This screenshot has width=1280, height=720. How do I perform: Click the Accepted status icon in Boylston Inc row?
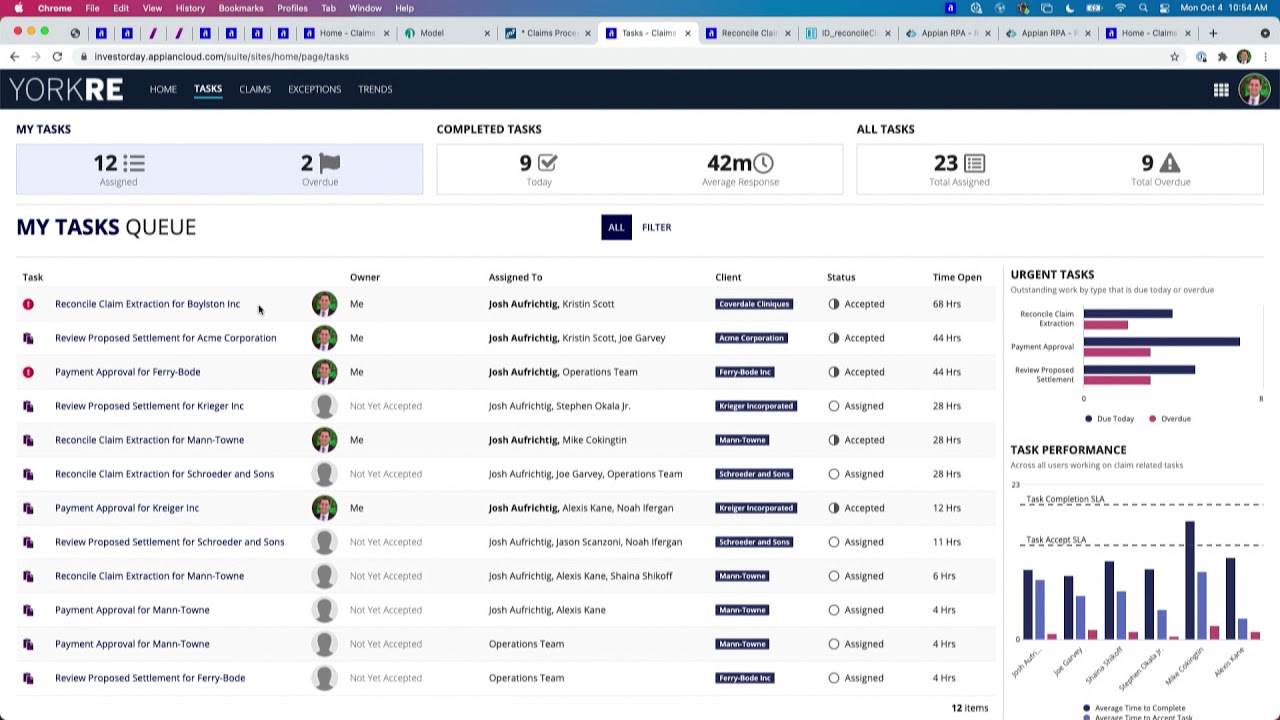(x=834, y=304)
